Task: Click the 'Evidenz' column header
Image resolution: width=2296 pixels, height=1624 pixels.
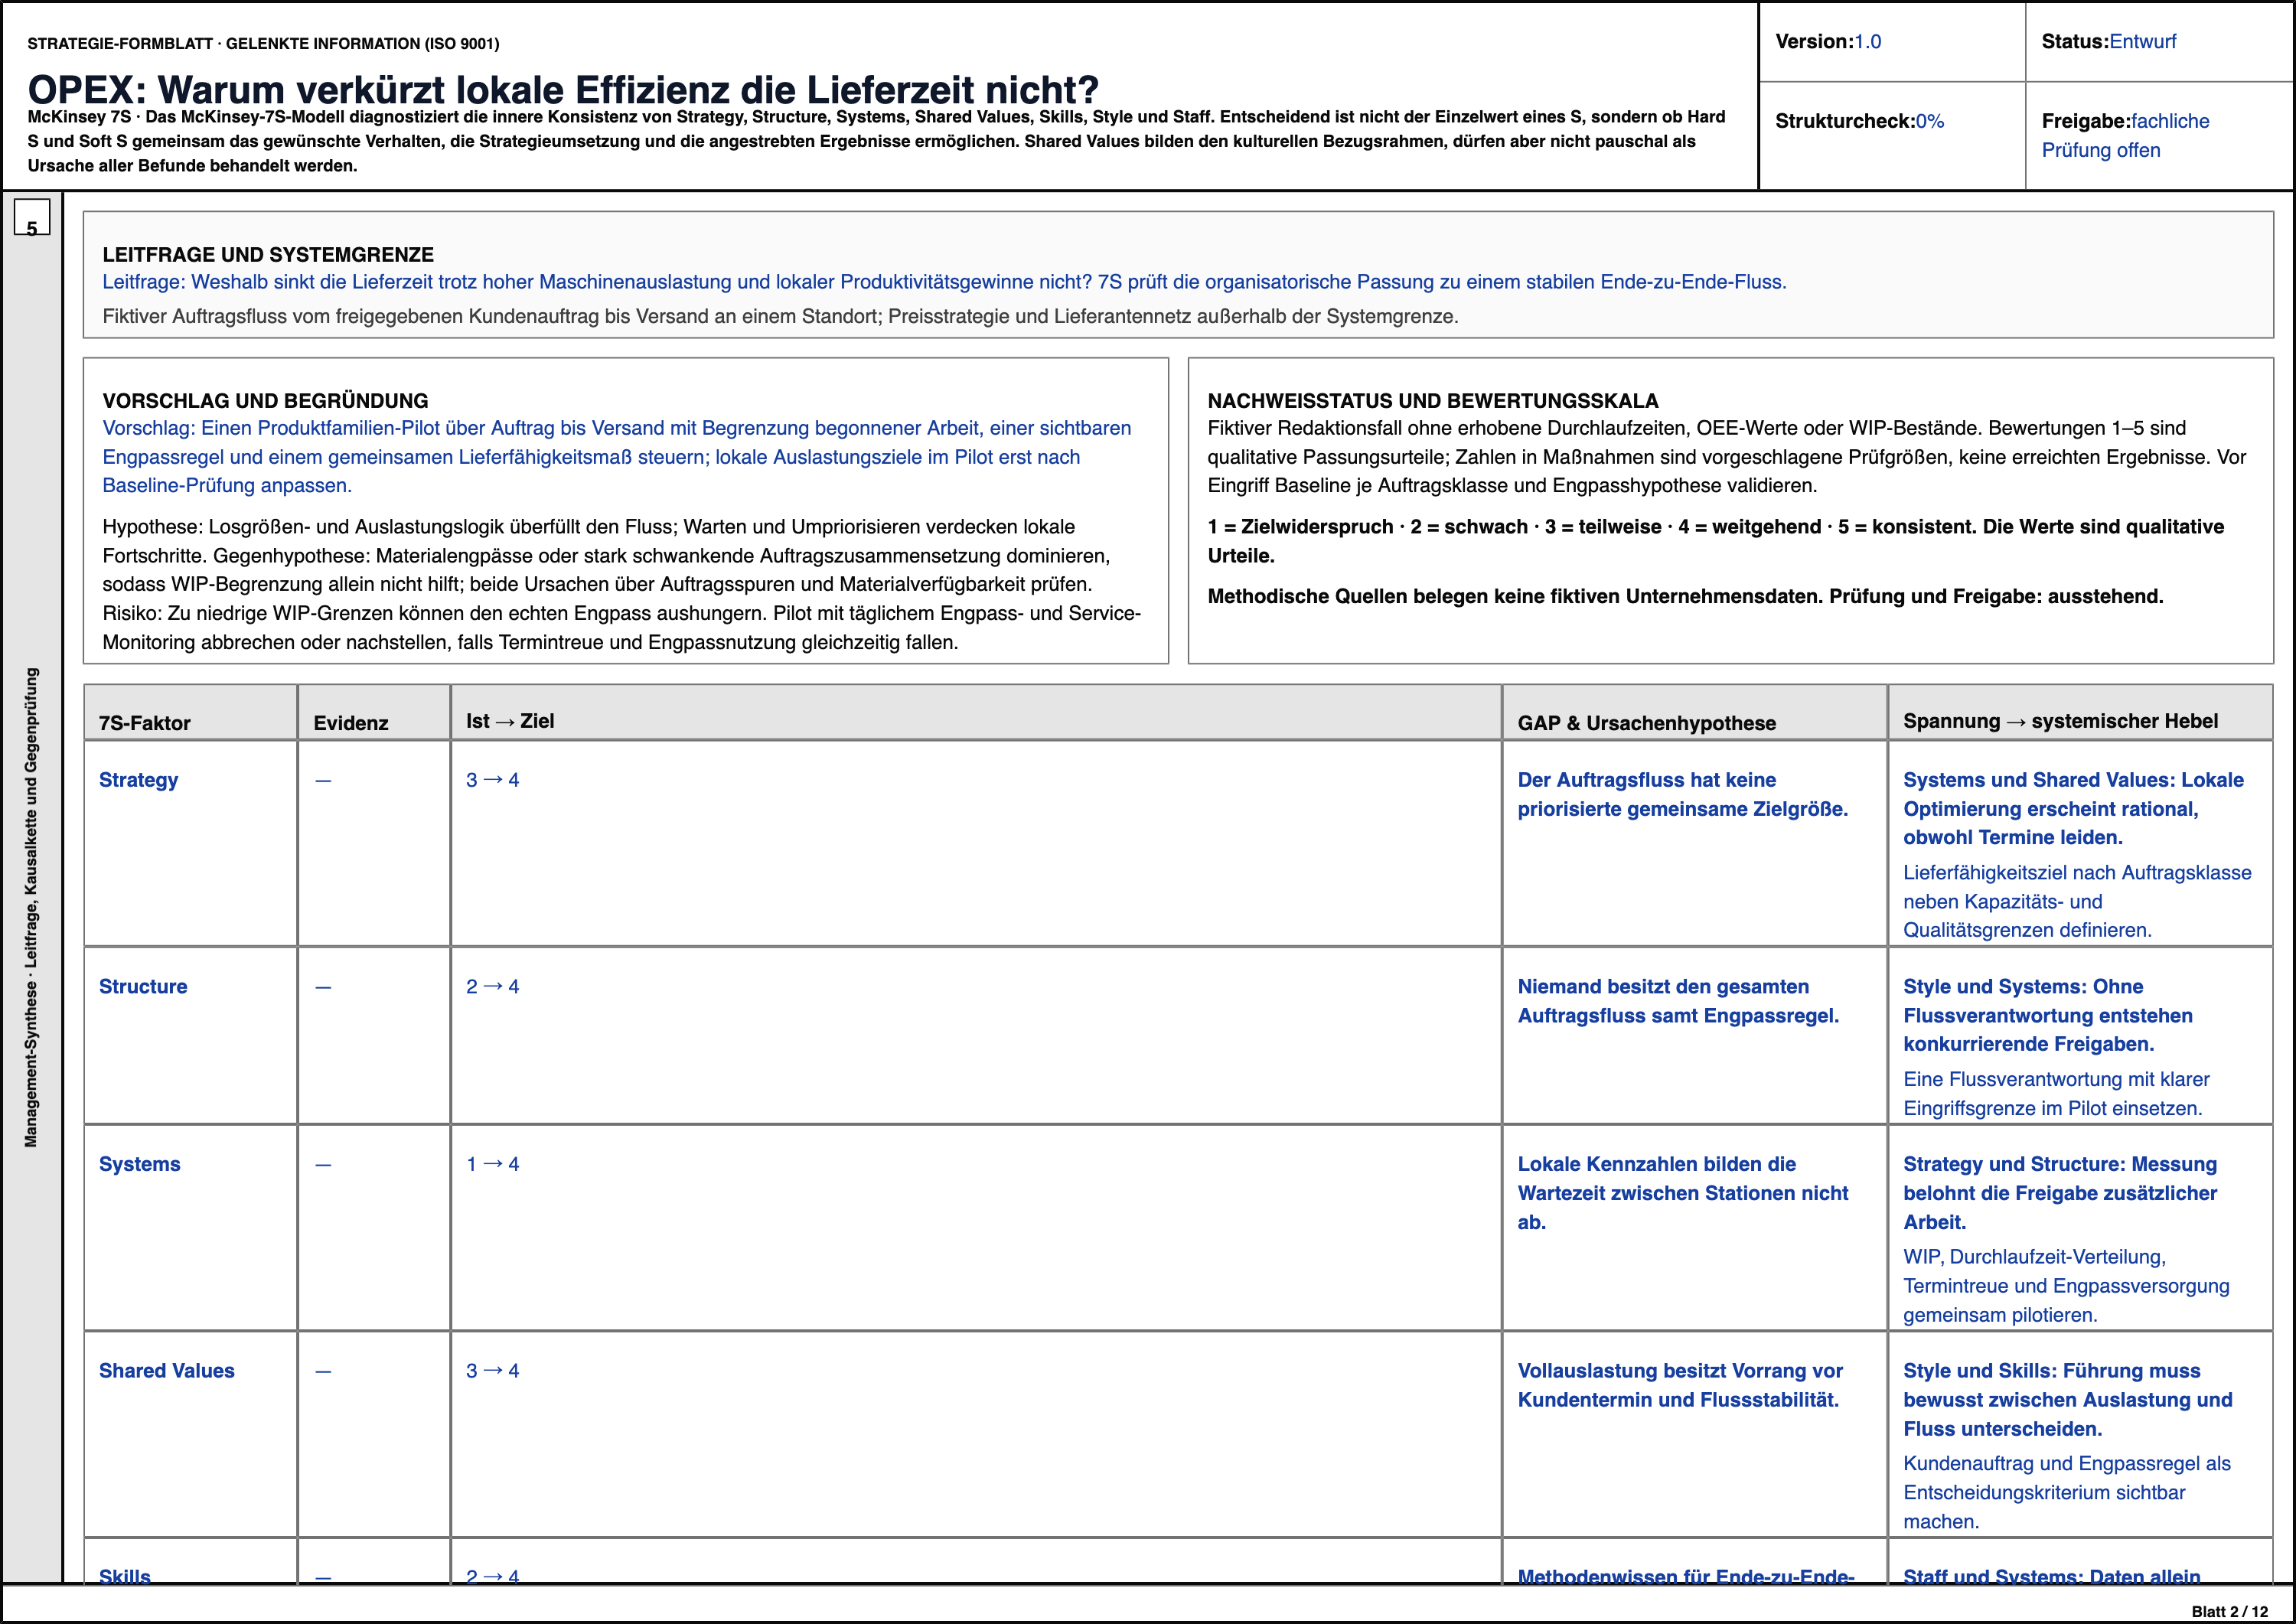Action: click(x=374, y=713)
